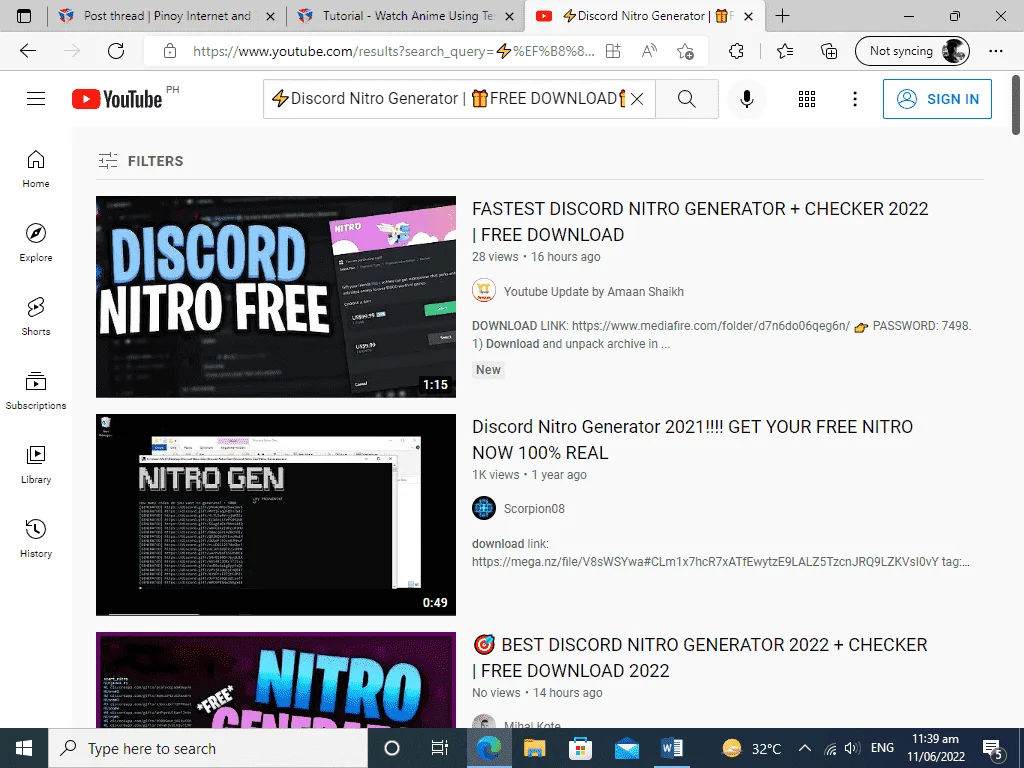
Task: Open Cortana circle on the taskbar
Action: [x=392, y=748]
